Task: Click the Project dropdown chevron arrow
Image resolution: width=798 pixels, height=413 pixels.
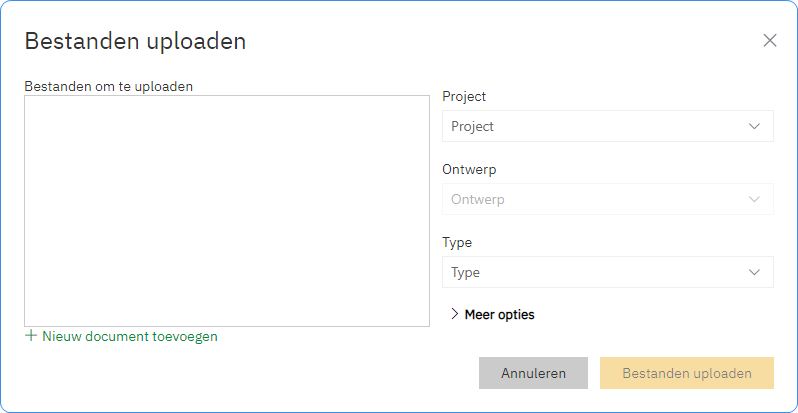Action: 754,126
